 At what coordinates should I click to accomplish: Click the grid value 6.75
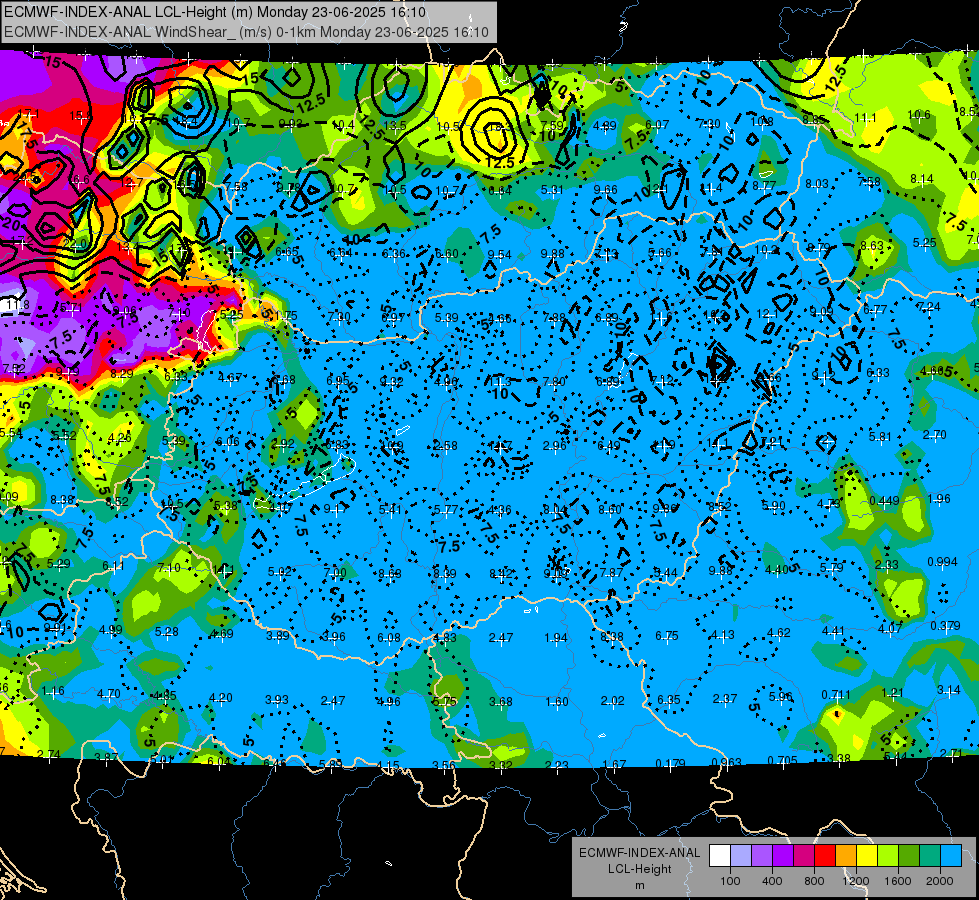pos(667,635)
